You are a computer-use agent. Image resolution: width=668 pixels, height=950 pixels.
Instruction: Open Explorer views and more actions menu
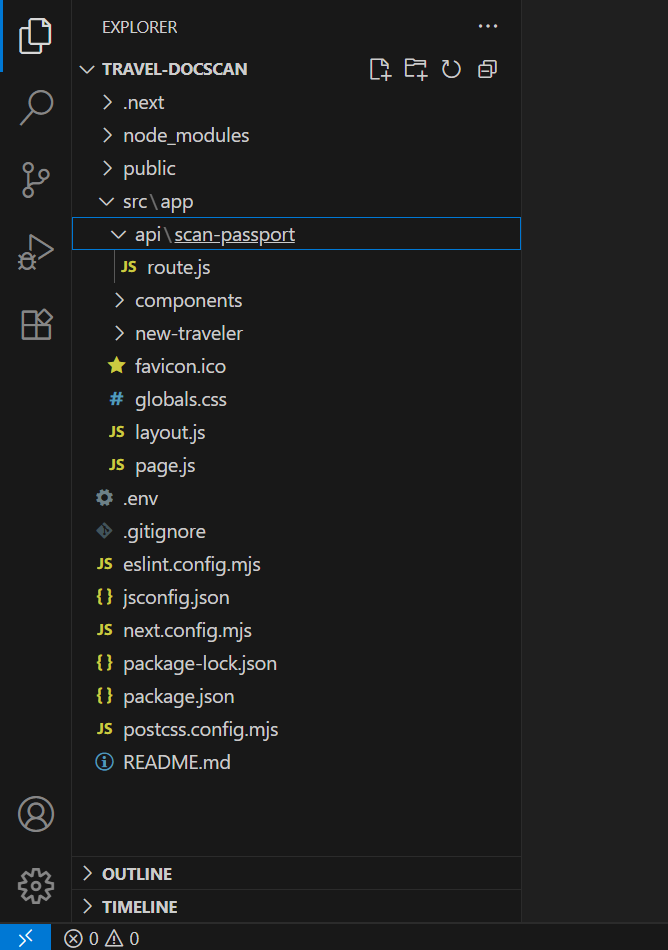coord(488,27)
